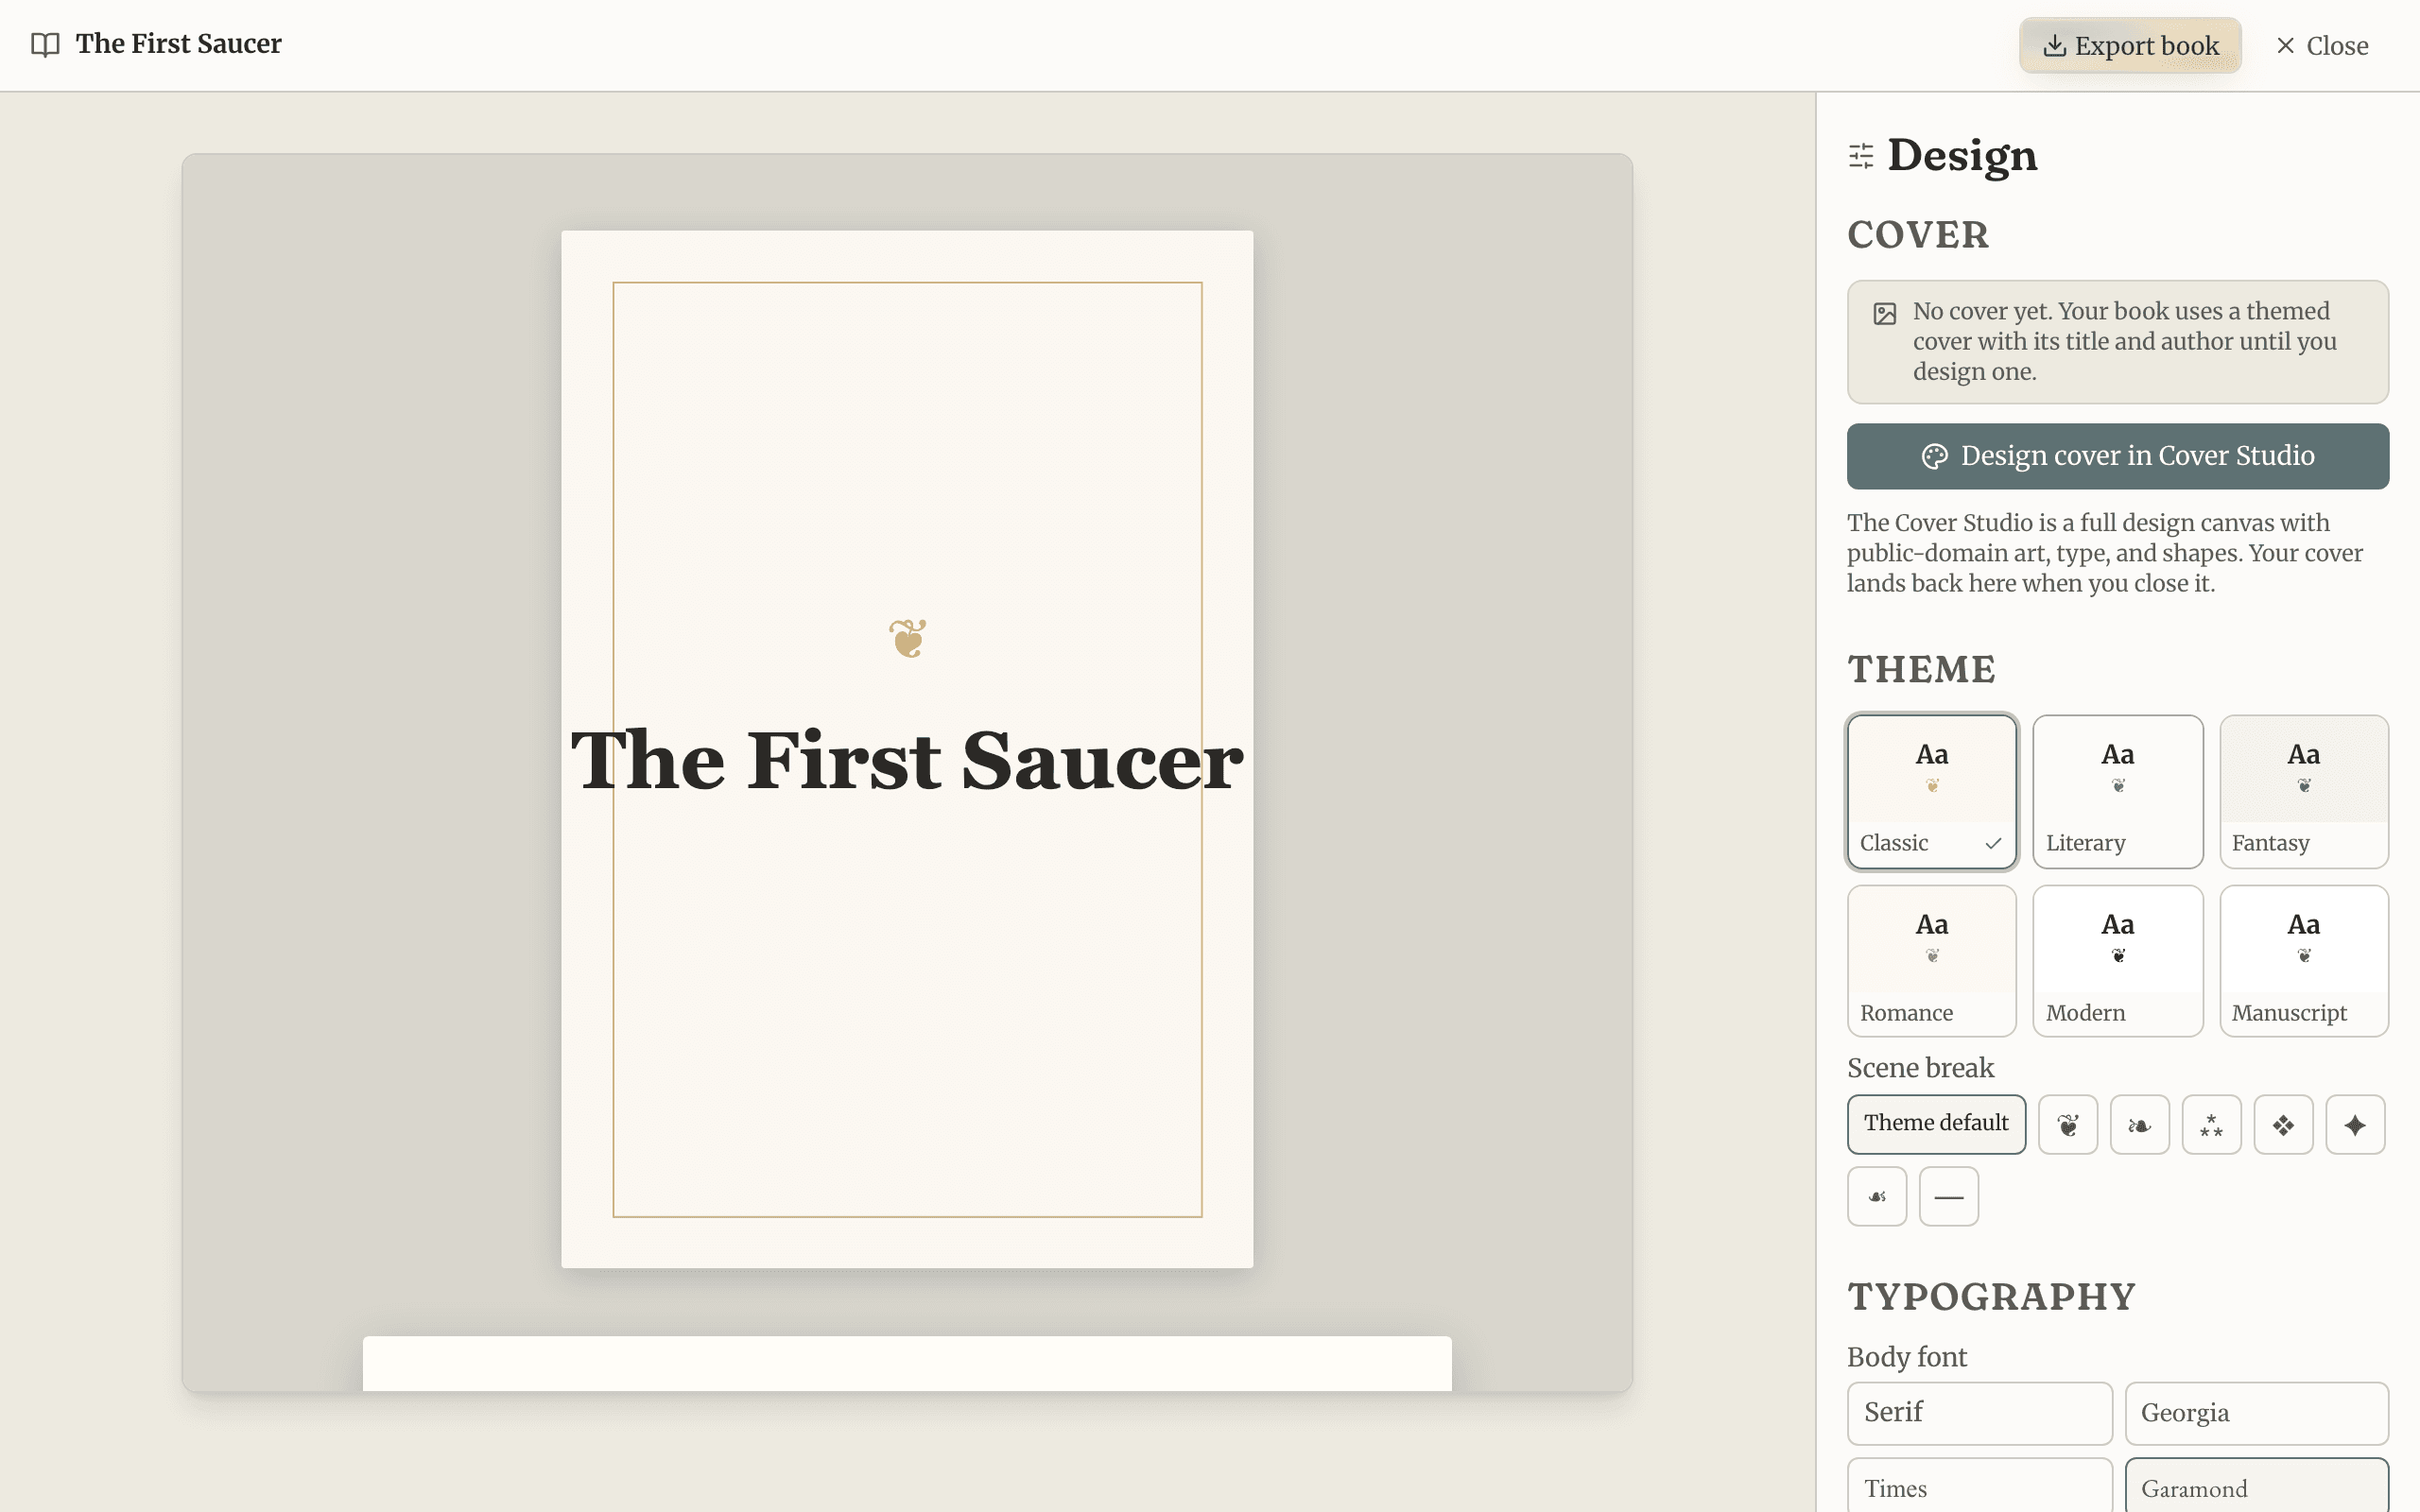The width and height of the screenshot is (2420, 1512).
Task: Close the book preview
Action: (2321, 45)
